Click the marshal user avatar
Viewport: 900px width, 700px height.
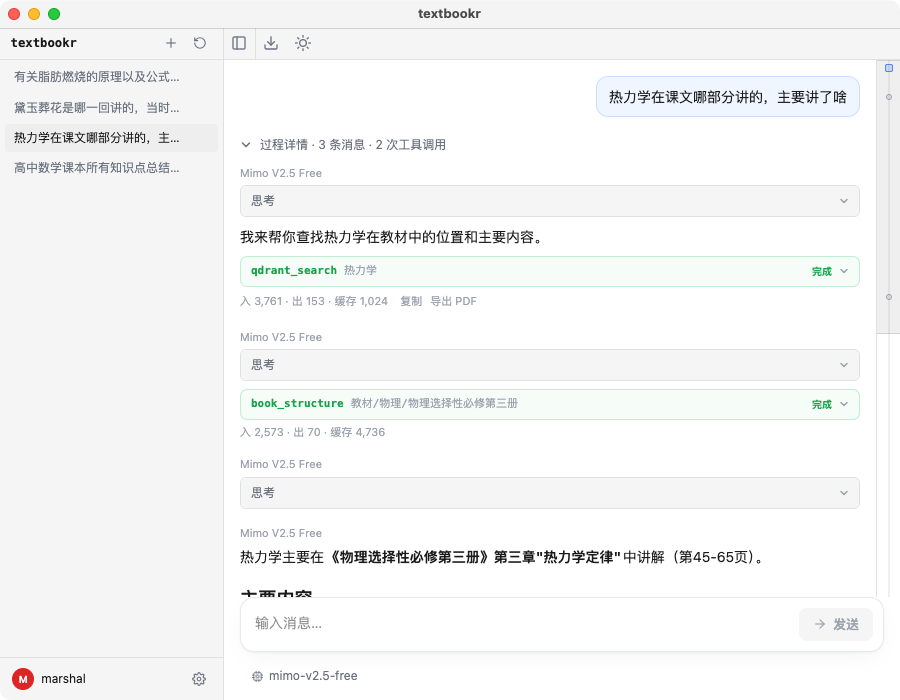[x=23, y=679]
